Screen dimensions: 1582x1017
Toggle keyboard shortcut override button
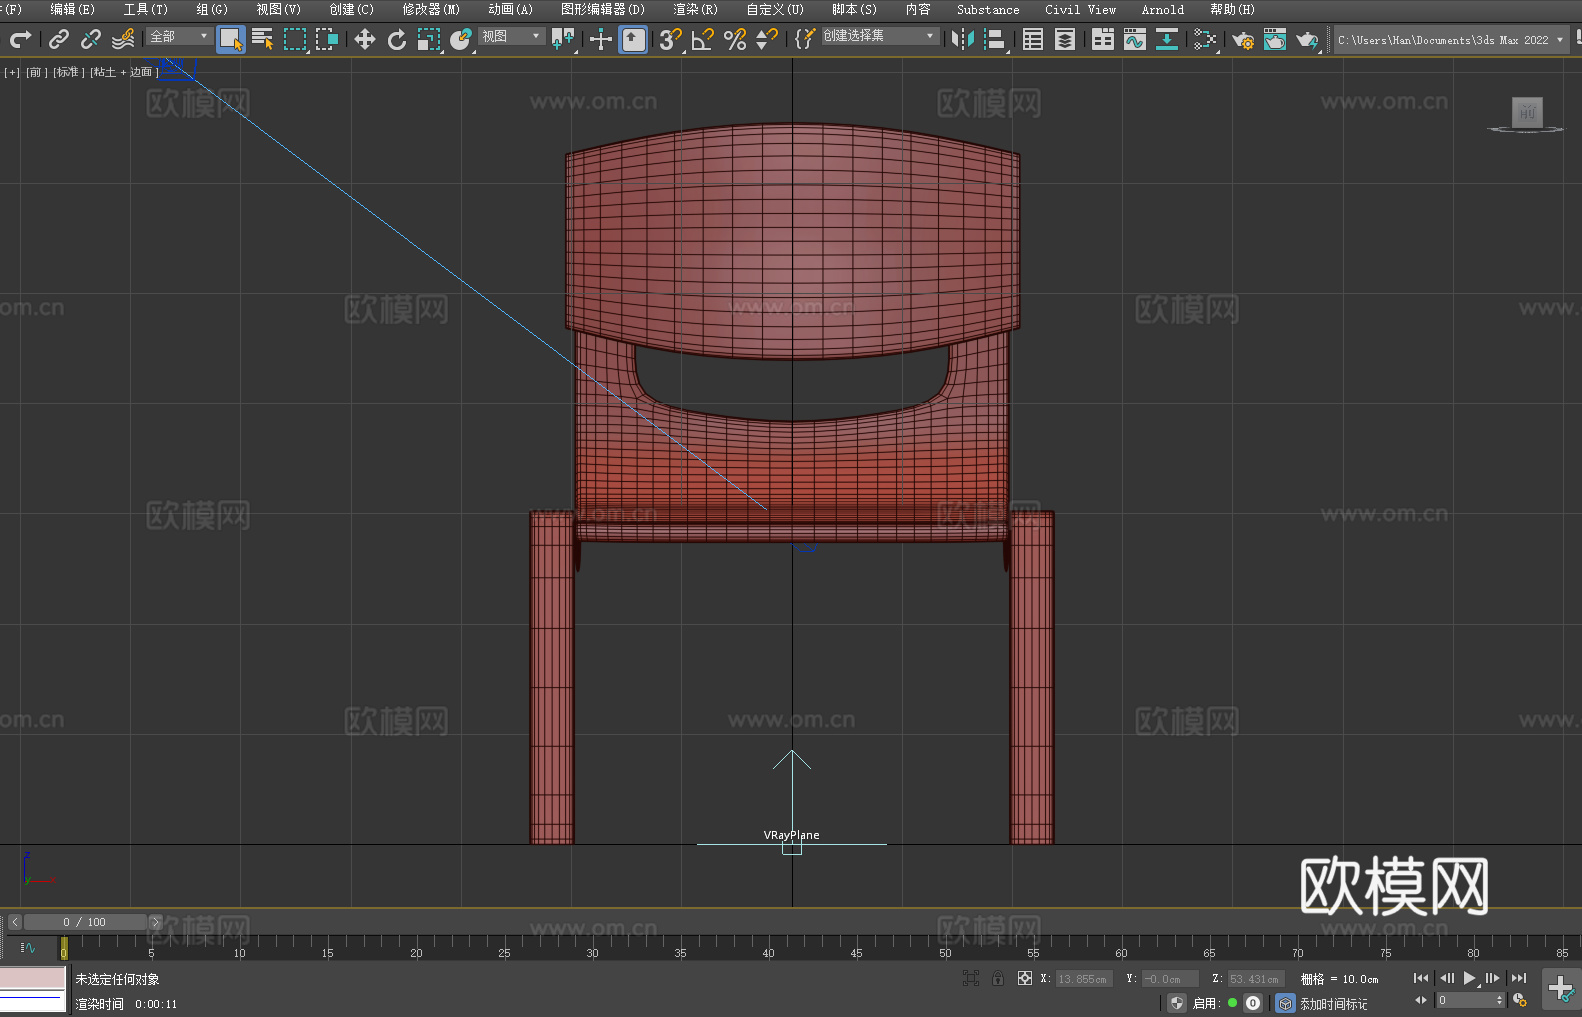click(633, 39)
